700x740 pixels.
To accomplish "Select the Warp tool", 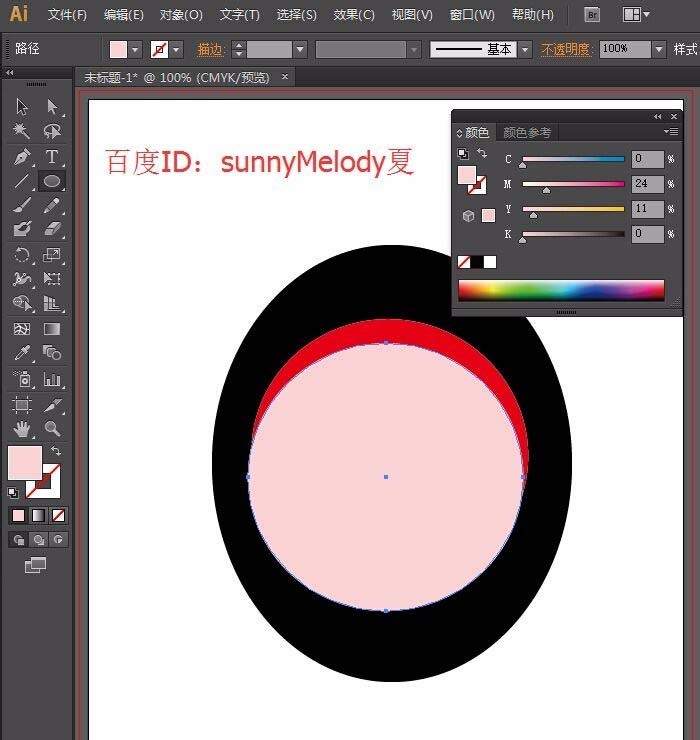I will [x=22, y=279].
